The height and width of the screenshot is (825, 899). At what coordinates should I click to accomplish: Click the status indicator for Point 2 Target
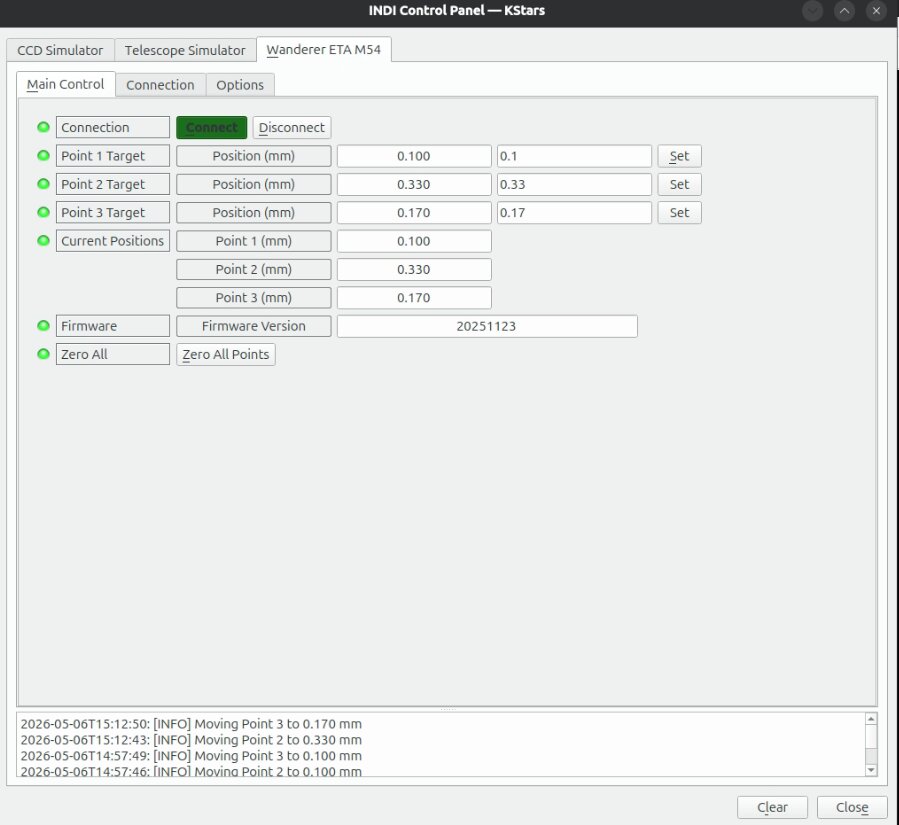(x=43, y=184)
